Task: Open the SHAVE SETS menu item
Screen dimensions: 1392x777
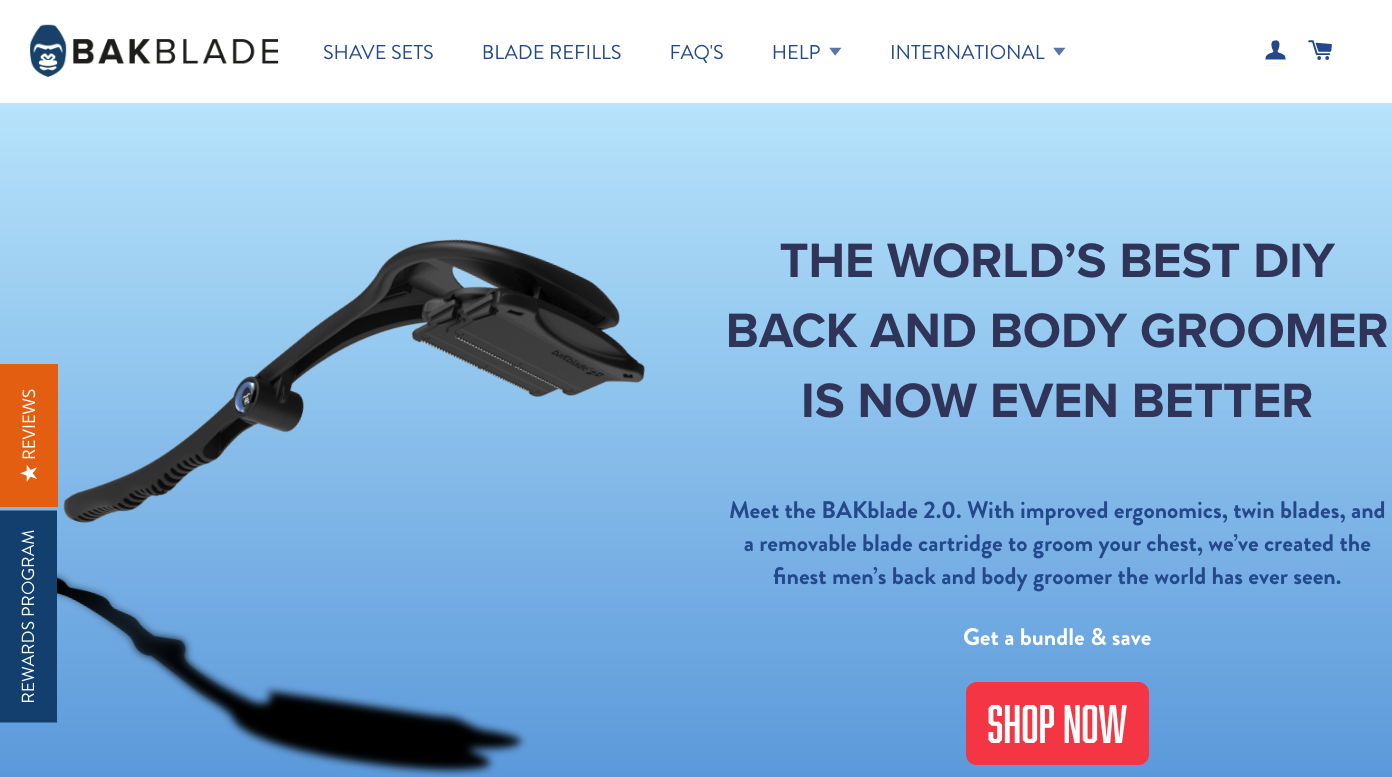Action: (378, 52)
